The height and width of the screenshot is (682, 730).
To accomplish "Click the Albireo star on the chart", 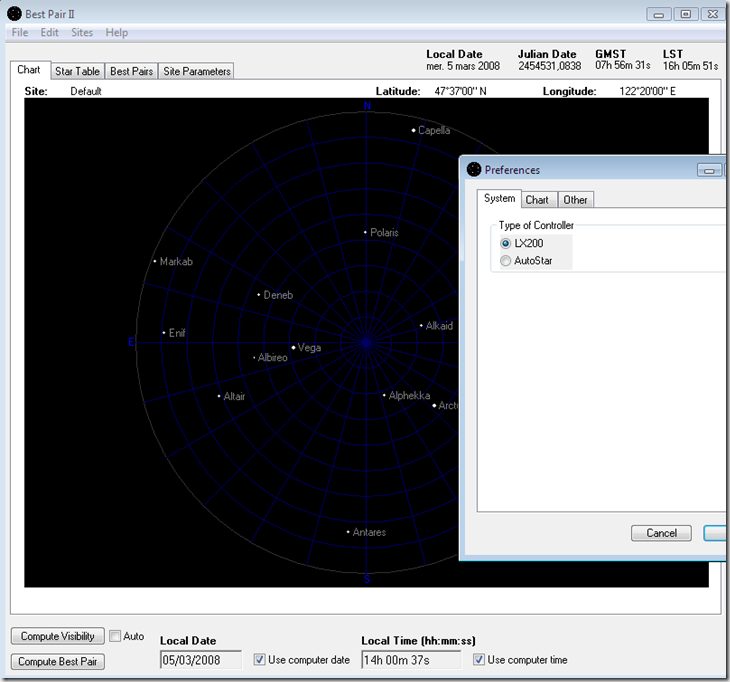I will (x=254, y=358).
